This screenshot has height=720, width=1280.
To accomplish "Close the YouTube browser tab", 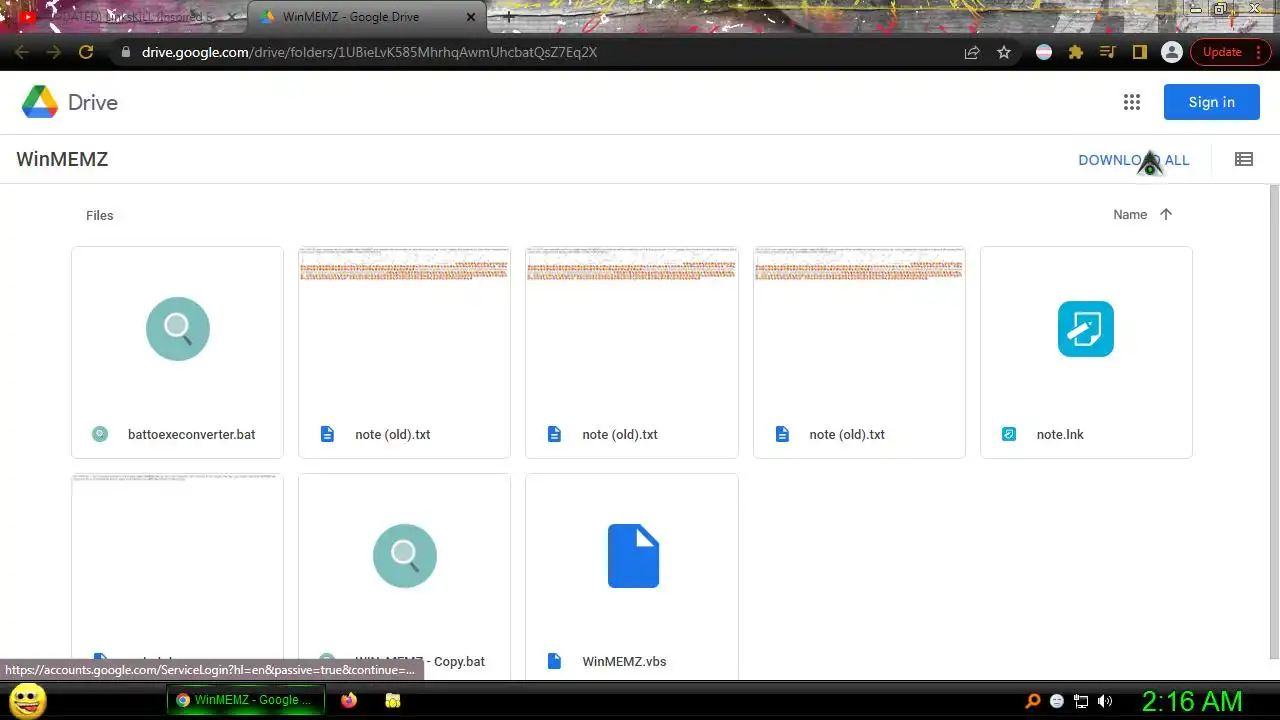I will coord(231,17).
